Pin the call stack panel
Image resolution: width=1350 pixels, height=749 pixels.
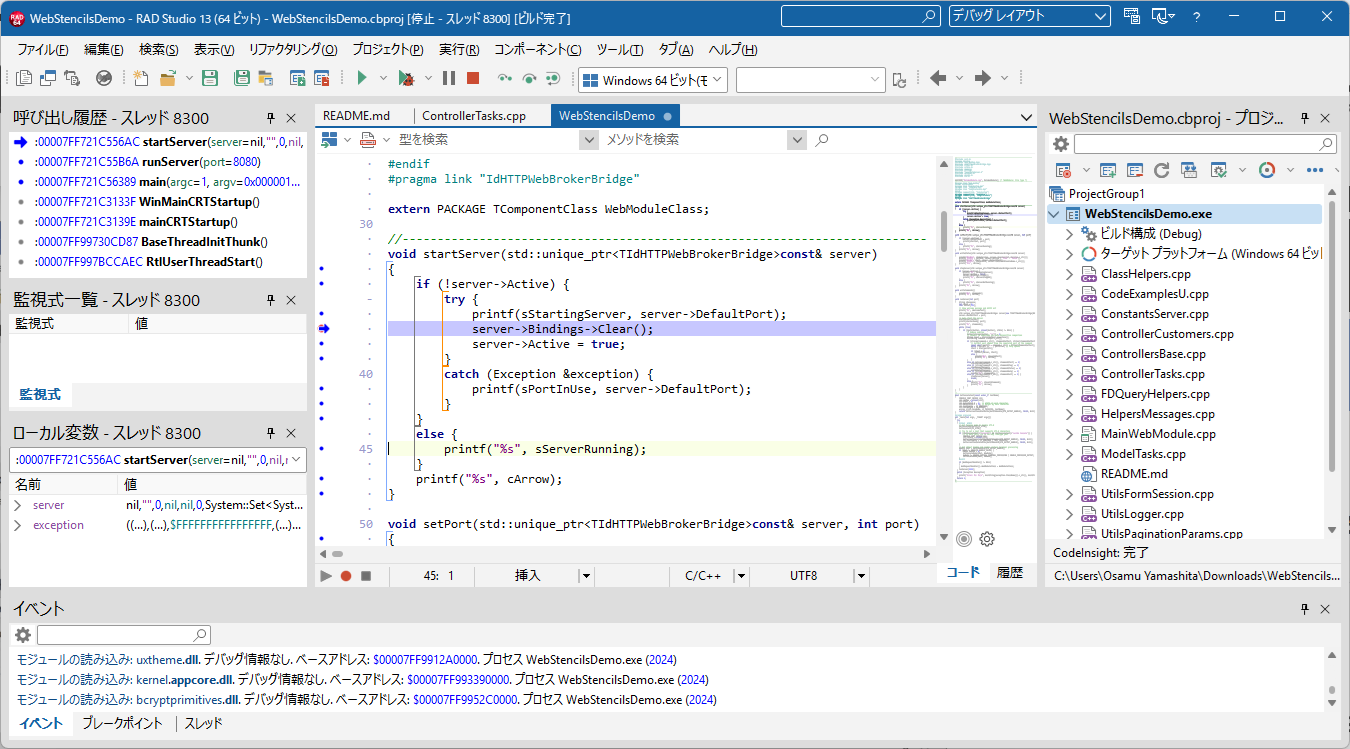(x=270, y=118)
